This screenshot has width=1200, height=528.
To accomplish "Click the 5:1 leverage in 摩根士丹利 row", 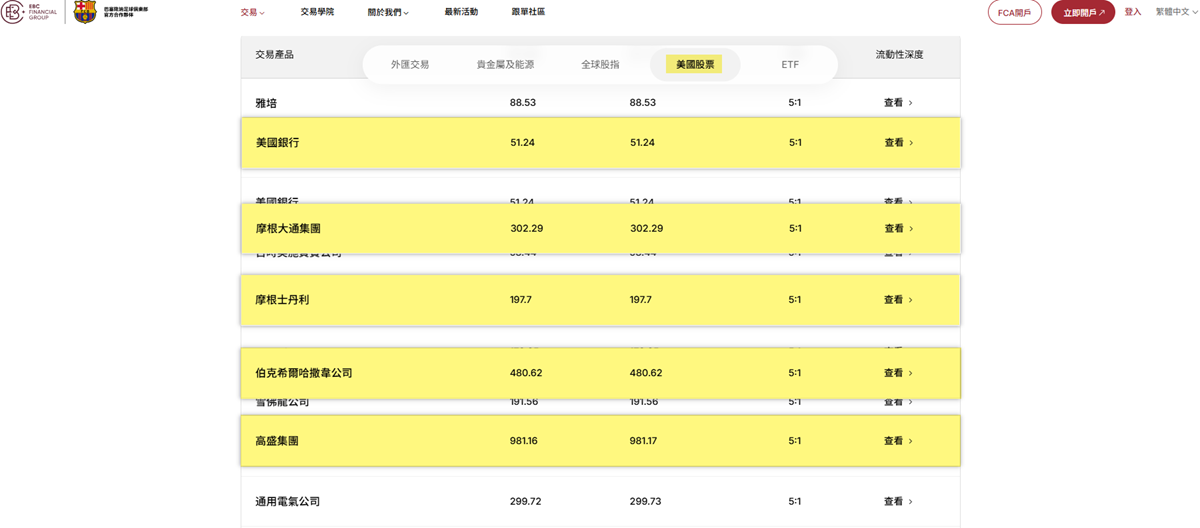I will click(x=795, y=300).
